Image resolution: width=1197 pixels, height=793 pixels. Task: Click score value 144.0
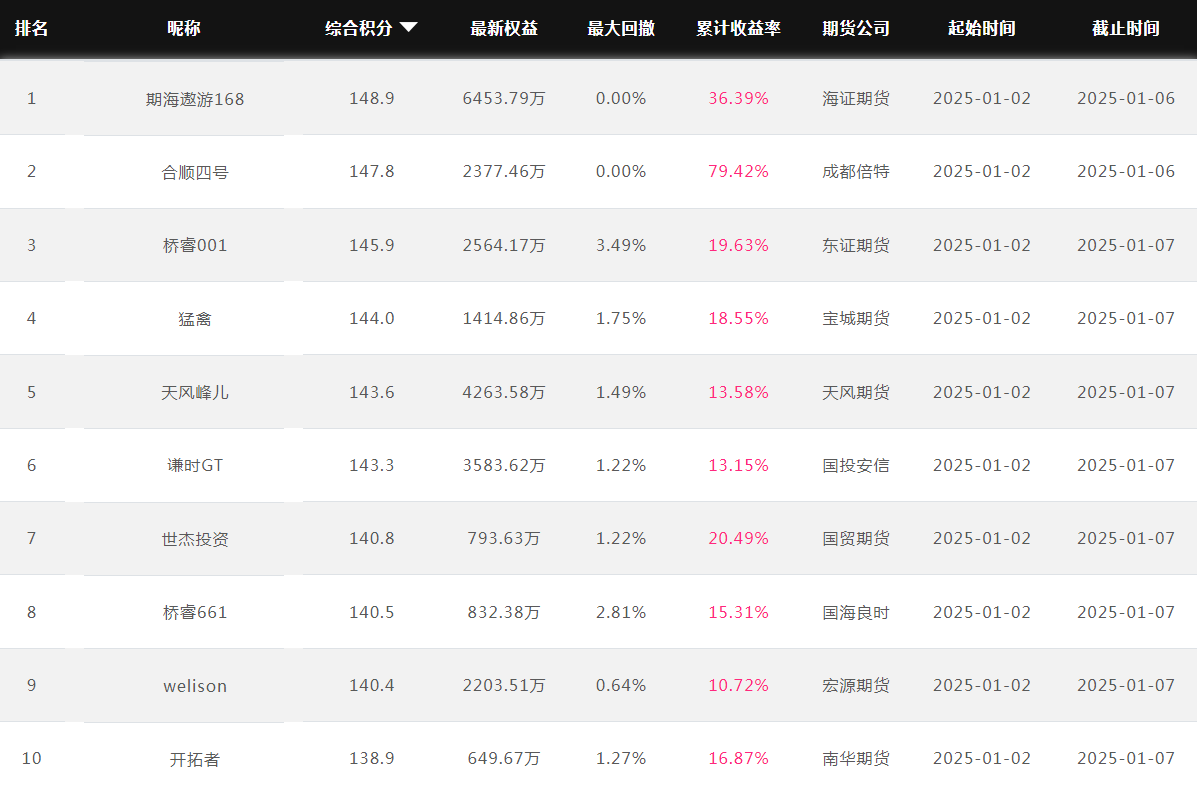coord(372,318)
